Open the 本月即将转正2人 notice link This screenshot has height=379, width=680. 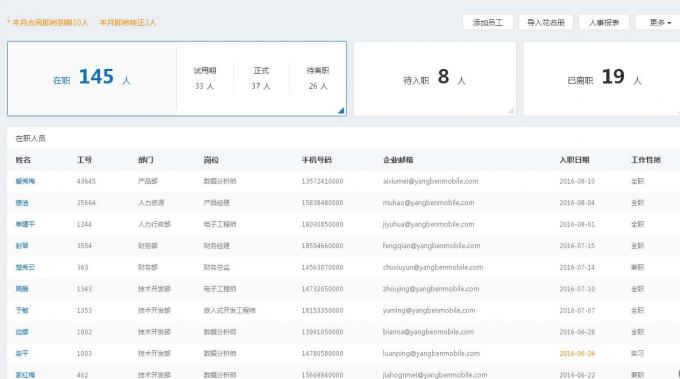tap(128, 23)
